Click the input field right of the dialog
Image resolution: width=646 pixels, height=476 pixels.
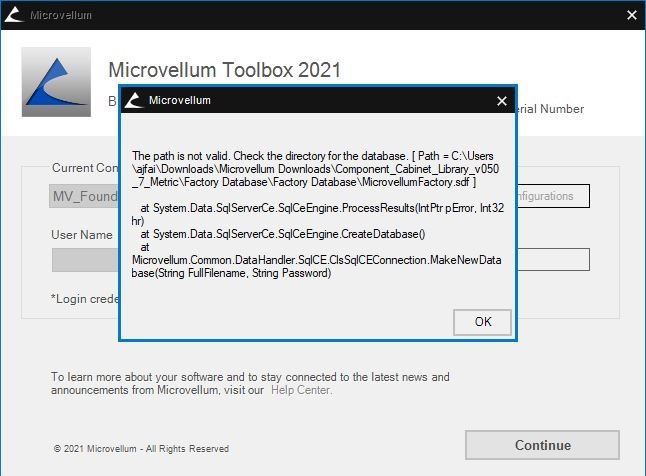[553, 260]
